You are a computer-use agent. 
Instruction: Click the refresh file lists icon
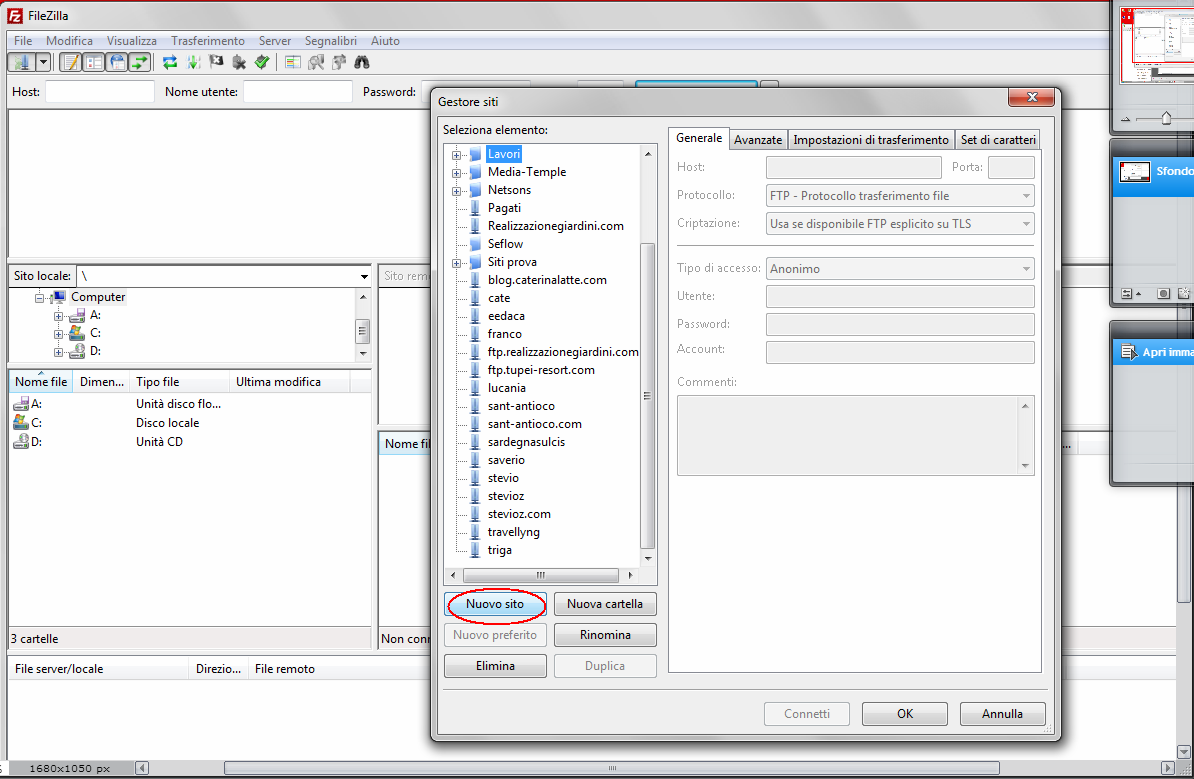(170, 62)
